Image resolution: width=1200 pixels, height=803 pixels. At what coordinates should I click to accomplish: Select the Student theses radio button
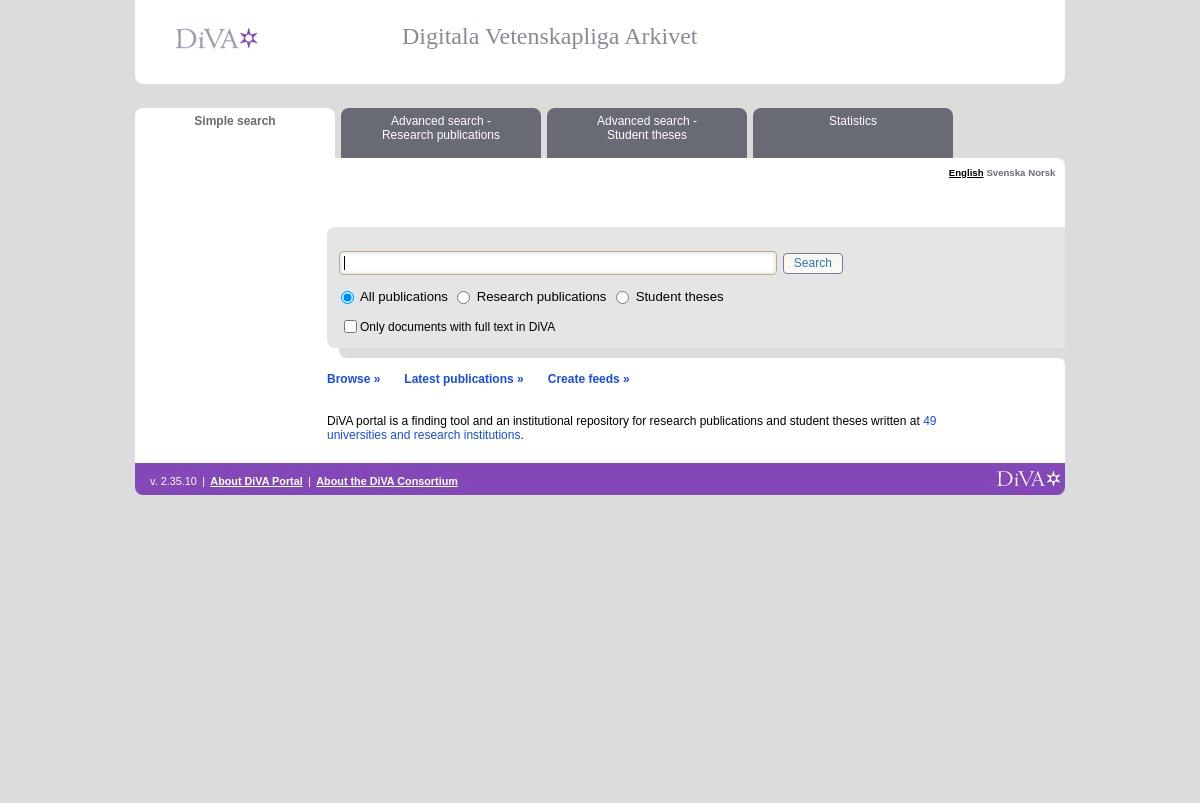[622, 297]
